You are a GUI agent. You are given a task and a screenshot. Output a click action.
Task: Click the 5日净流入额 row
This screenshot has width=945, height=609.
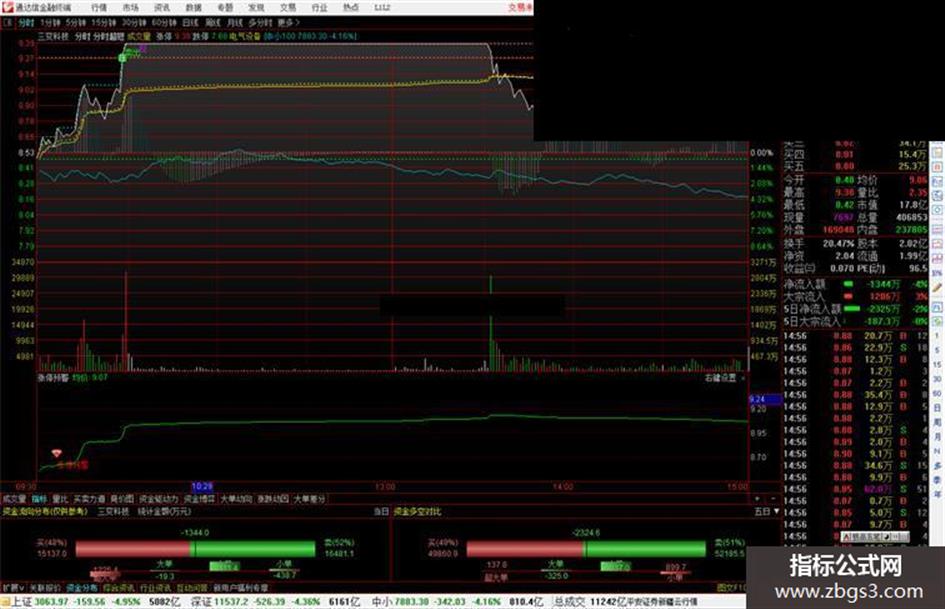click(856, 309)
